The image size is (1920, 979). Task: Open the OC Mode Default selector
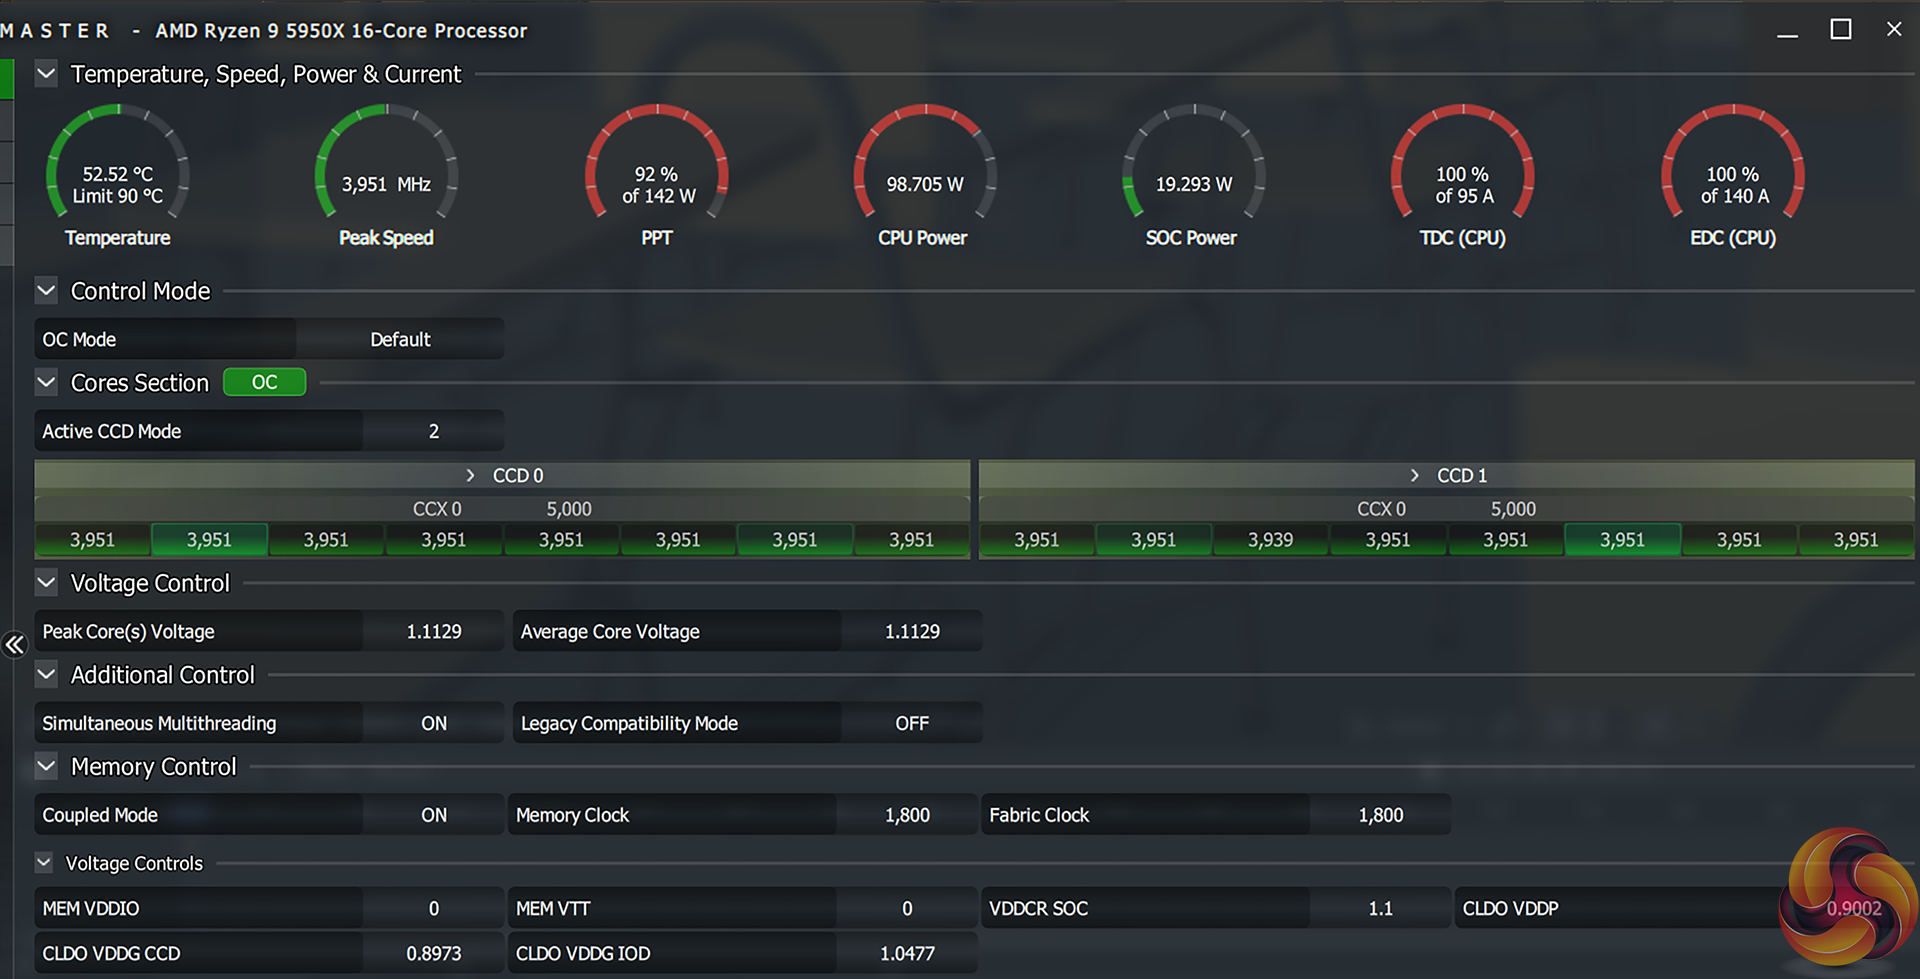tap(400, 339)
